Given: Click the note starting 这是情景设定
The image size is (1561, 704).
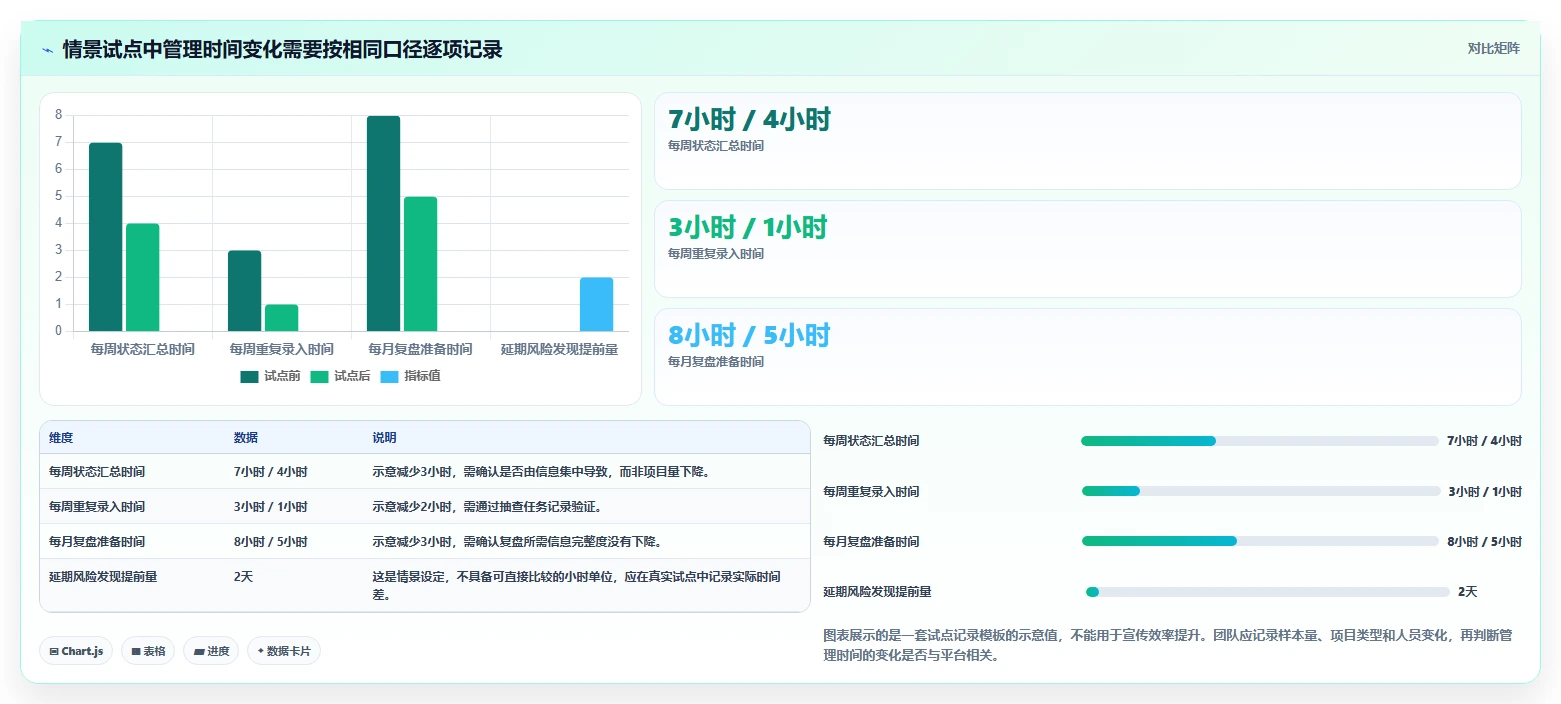Looking at the screenshot, I should point(576,585).
